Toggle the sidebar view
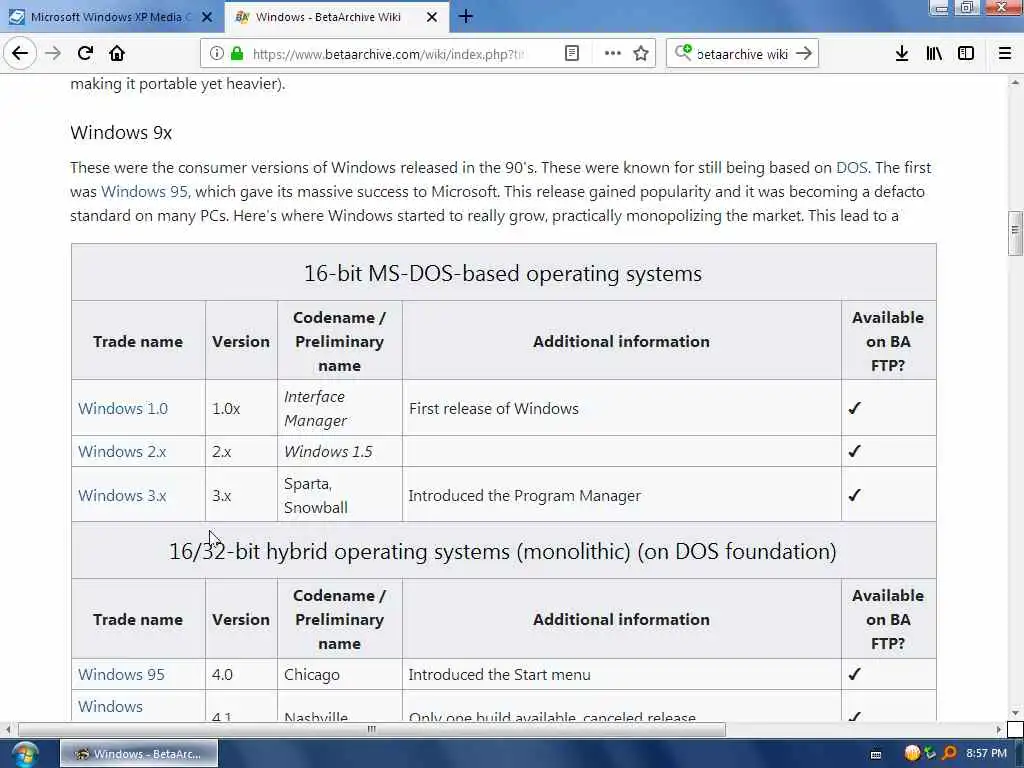1024x768 pixels. 966,54
